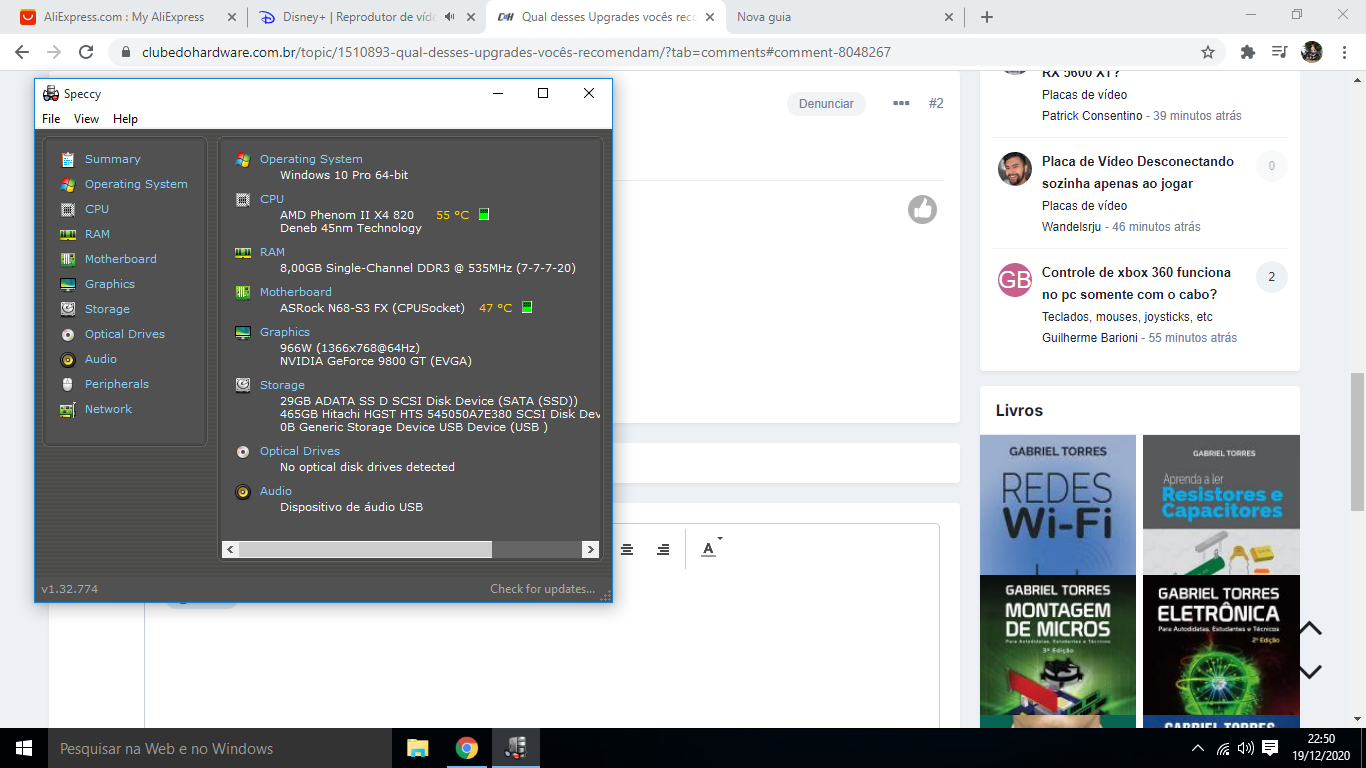
Task: Open topic Placa de Vídeo Desconectando sozinha
Action: [1138, 172]
